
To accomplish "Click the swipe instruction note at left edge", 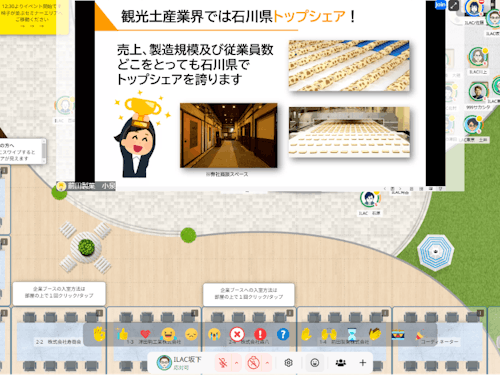I will (22, 152).
